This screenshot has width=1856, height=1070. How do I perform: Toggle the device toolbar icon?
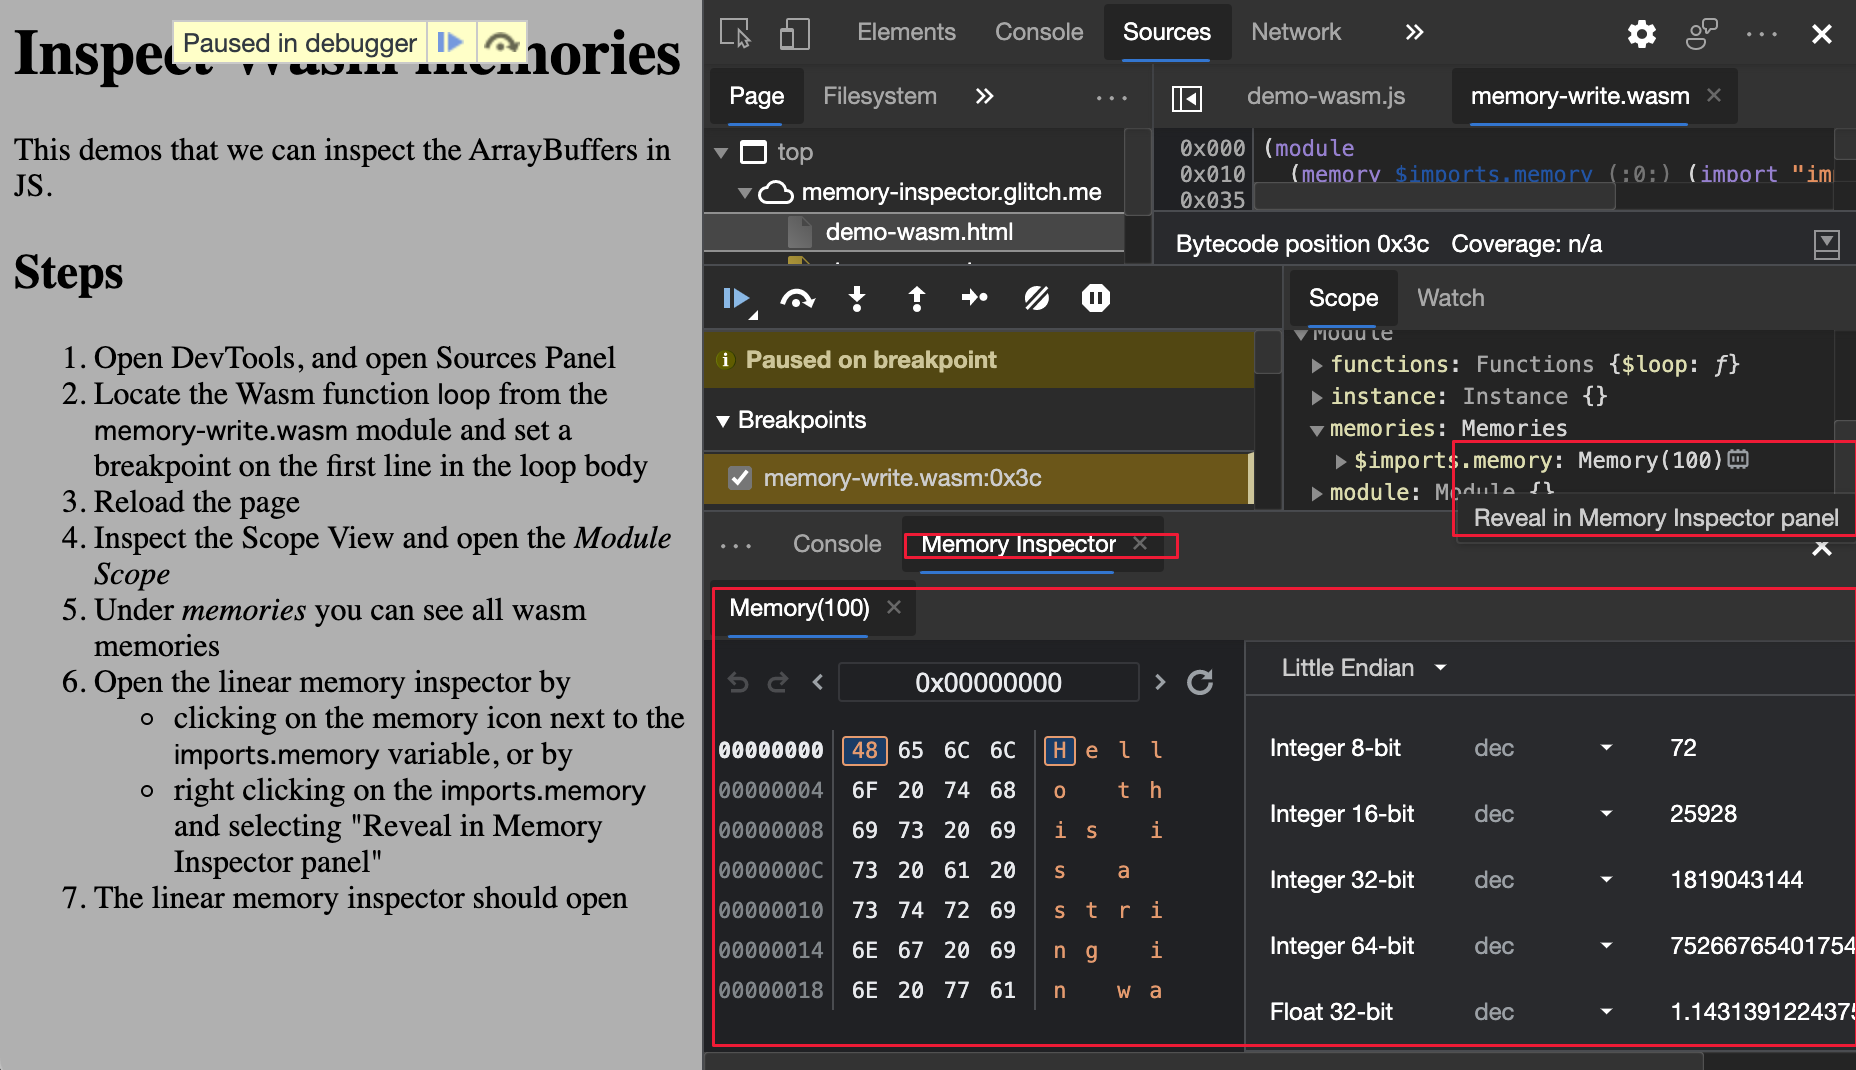(x=795, y=33)
